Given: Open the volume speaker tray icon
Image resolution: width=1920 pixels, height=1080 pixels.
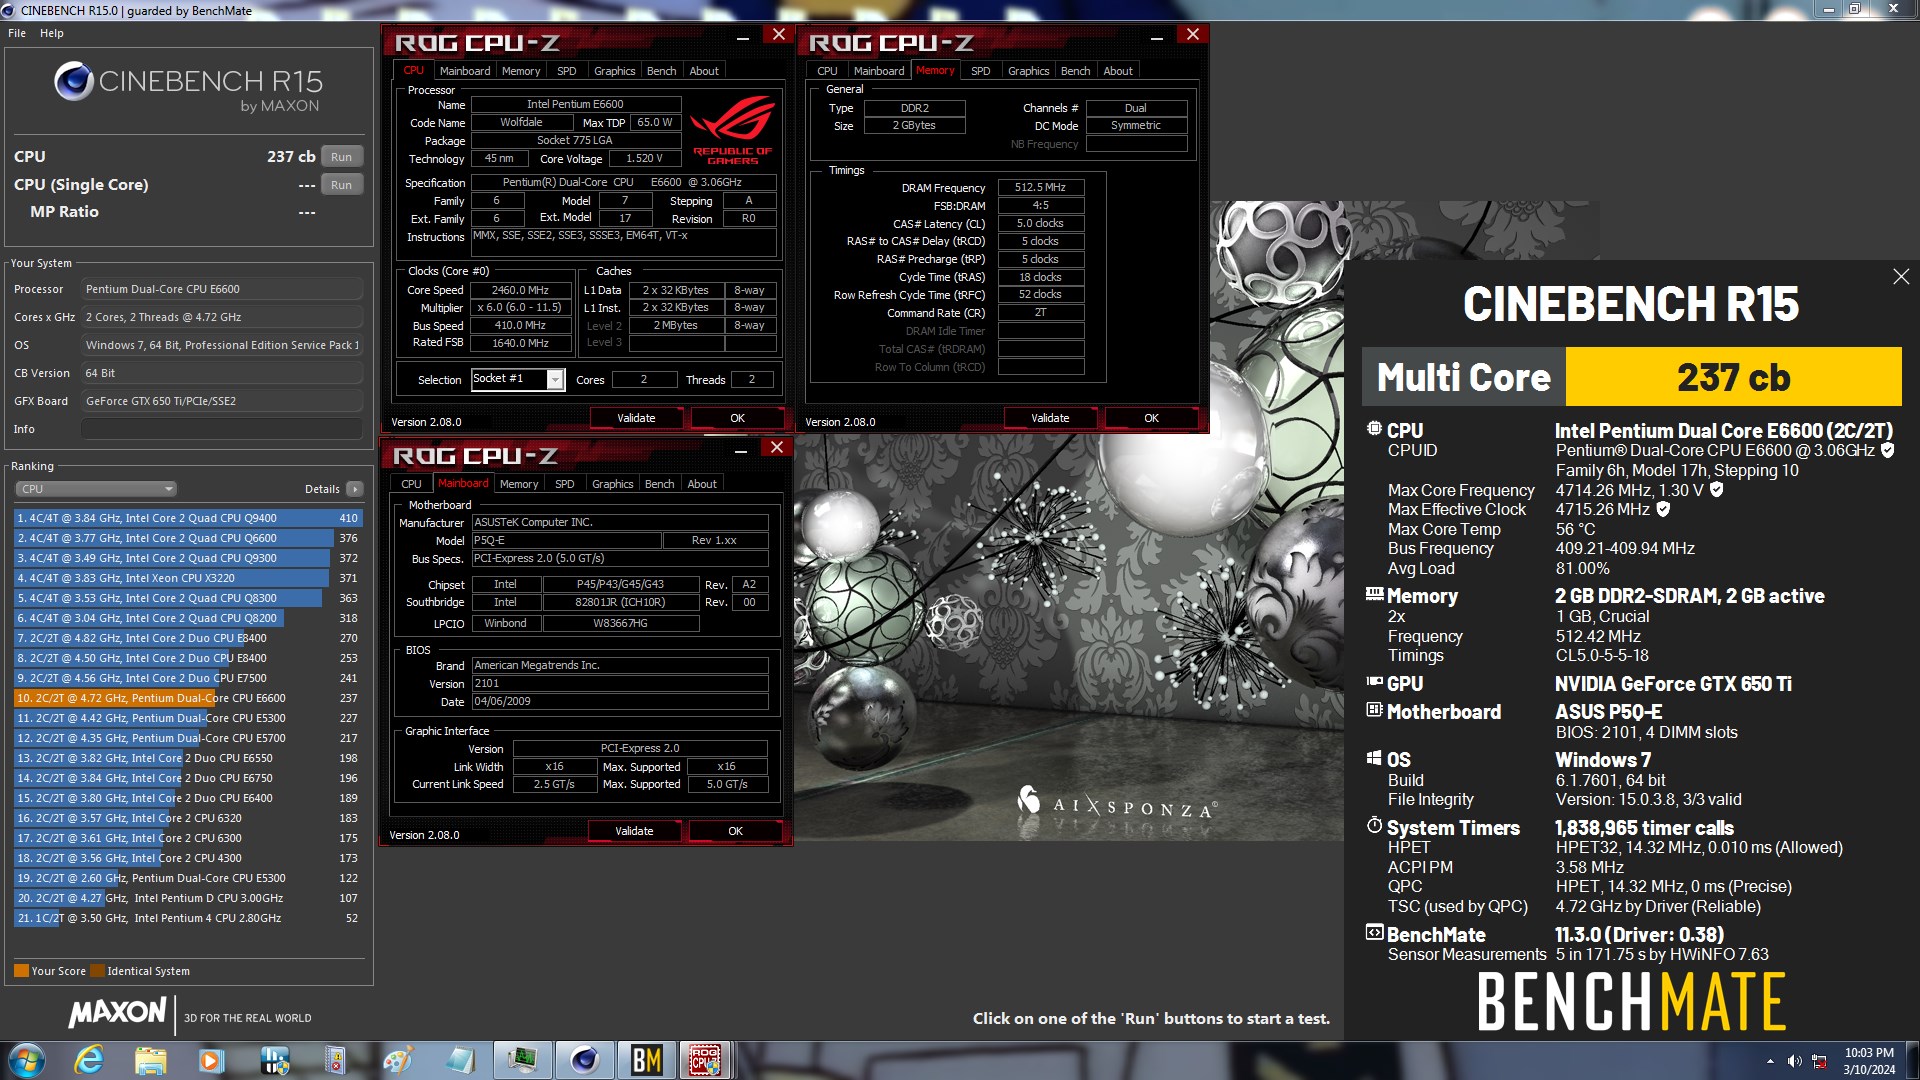Looking at the screenshot, I should click(1794, 1061).
